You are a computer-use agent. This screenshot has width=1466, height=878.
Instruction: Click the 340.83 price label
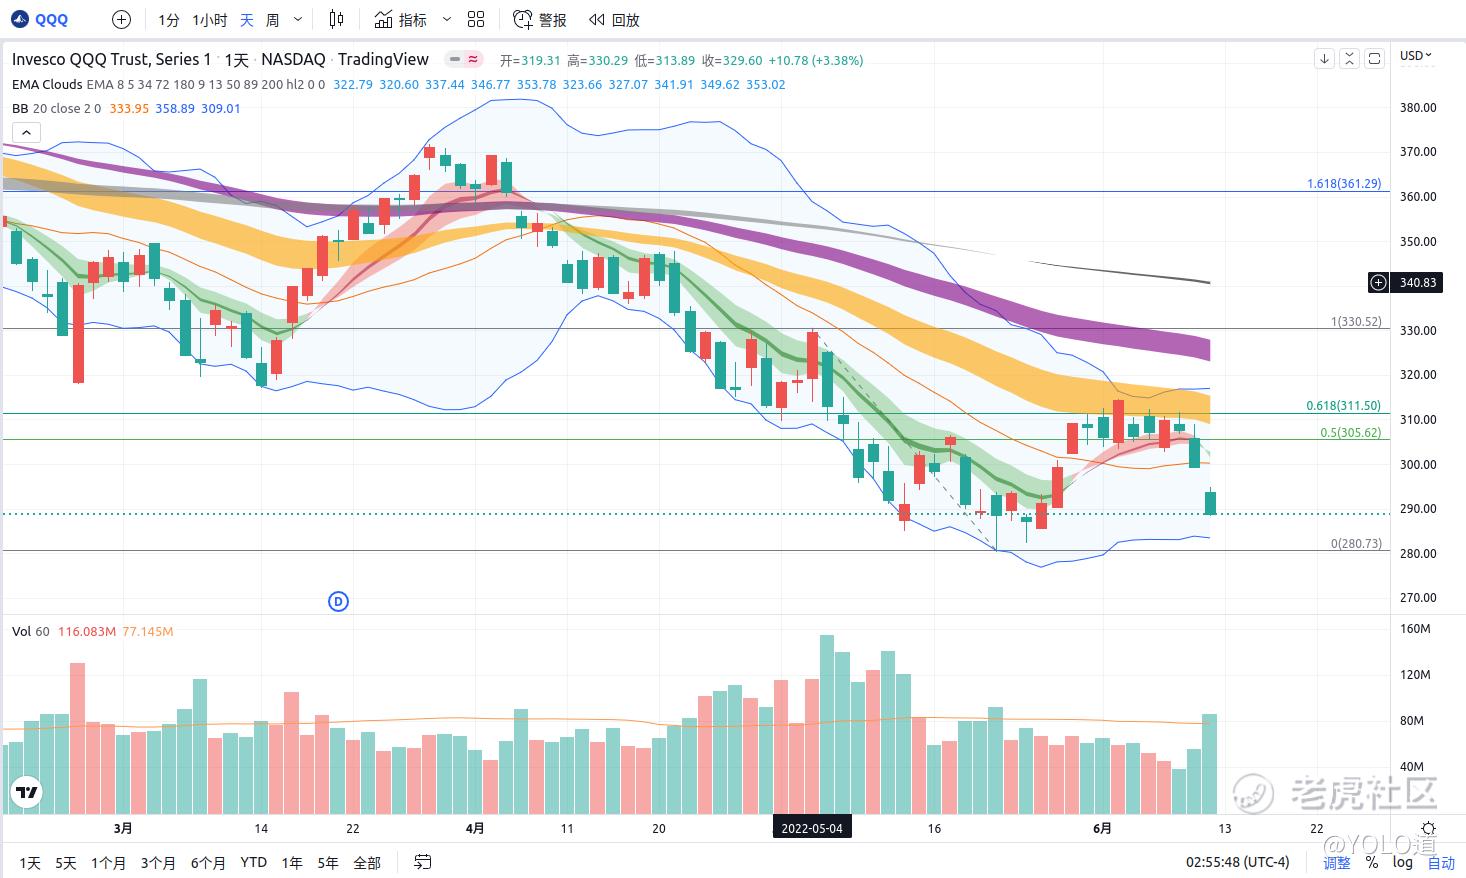point(1417,283)
